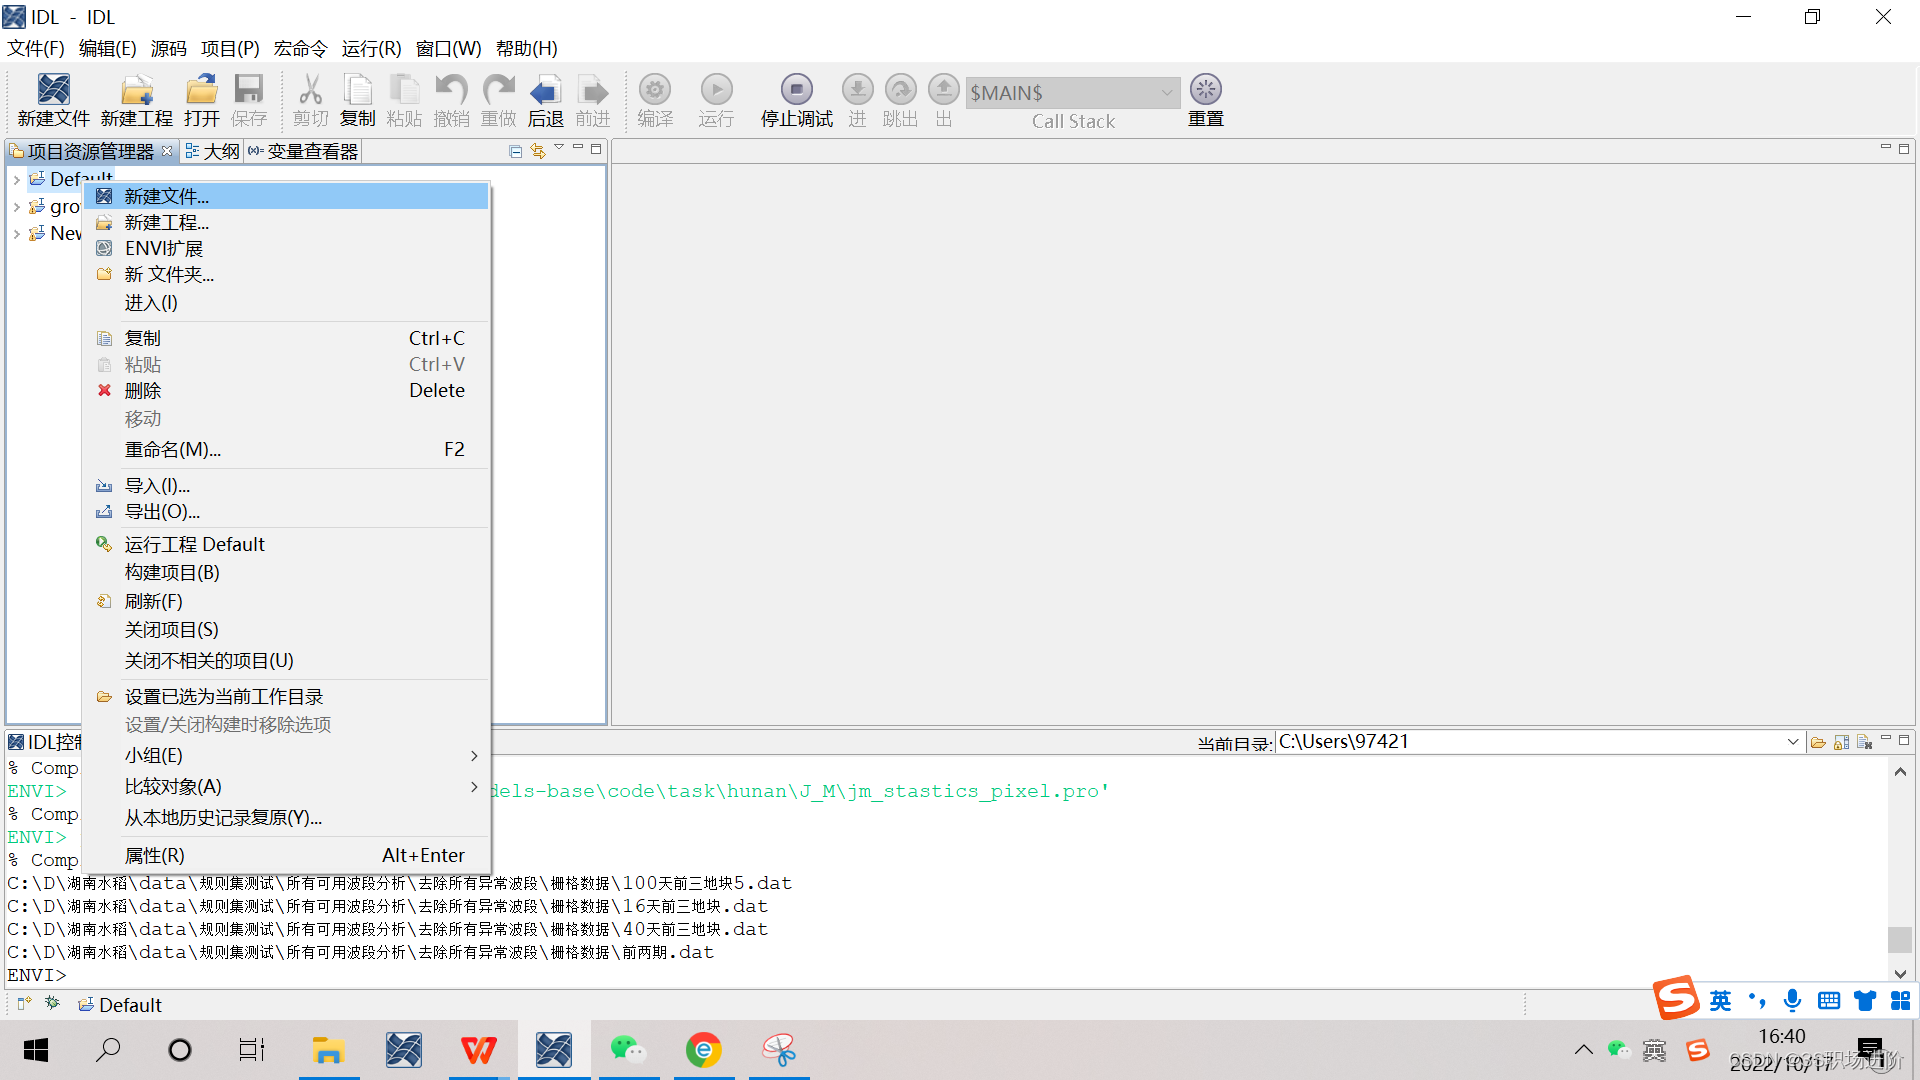
Task: Switch to the 变量查看器 tab
Action: click(x=311, y=151)
